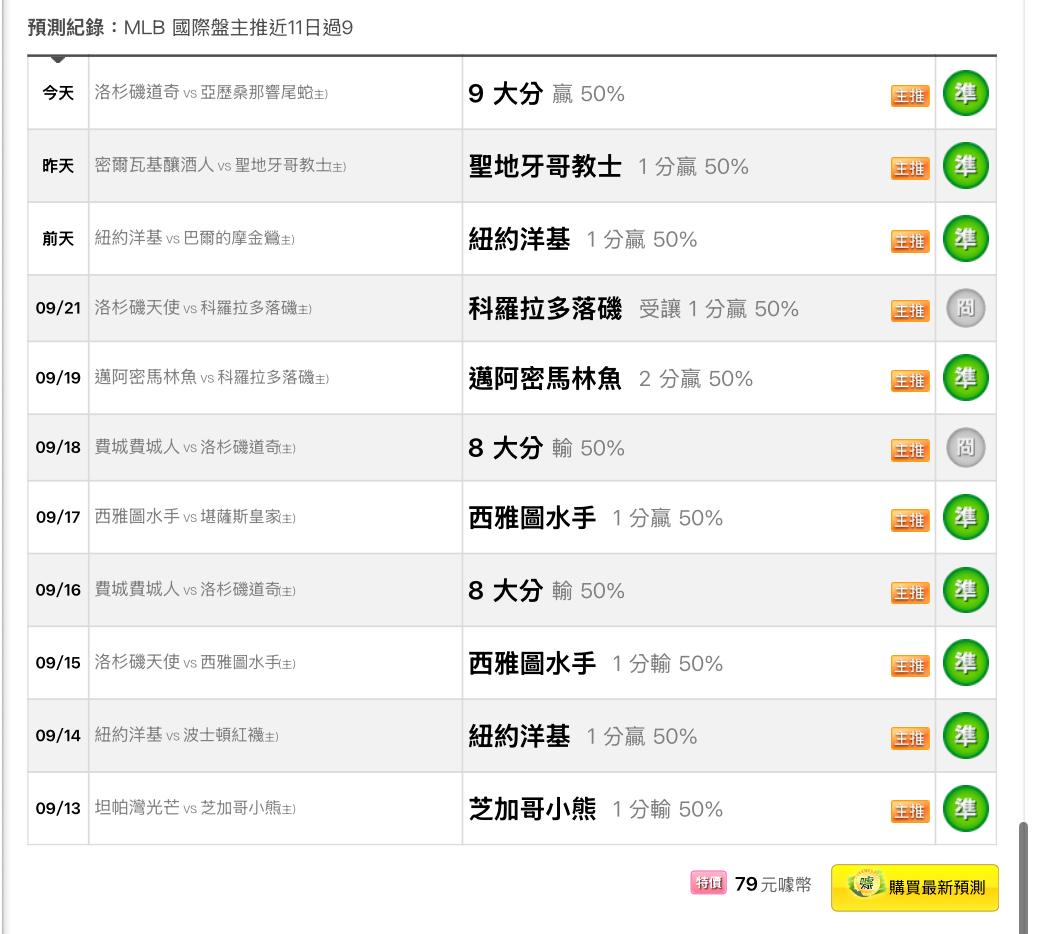Select the 科羅拉多落磯 受讓 1 分贏 prediction
The width and height of the screenshot is (1037, 934).
[634, 309]
